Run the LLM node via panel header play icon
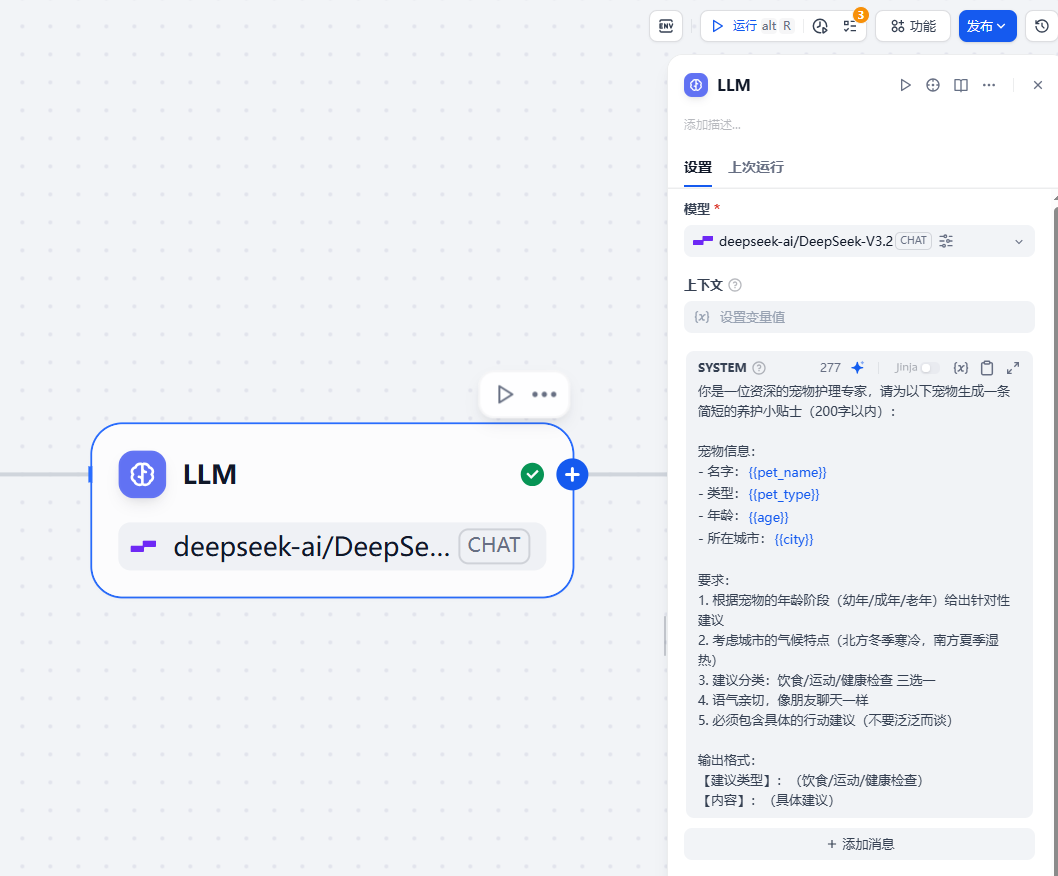The height and width of the screenshot is (876, 1058). pyautogui.click(x=905, y=85)
